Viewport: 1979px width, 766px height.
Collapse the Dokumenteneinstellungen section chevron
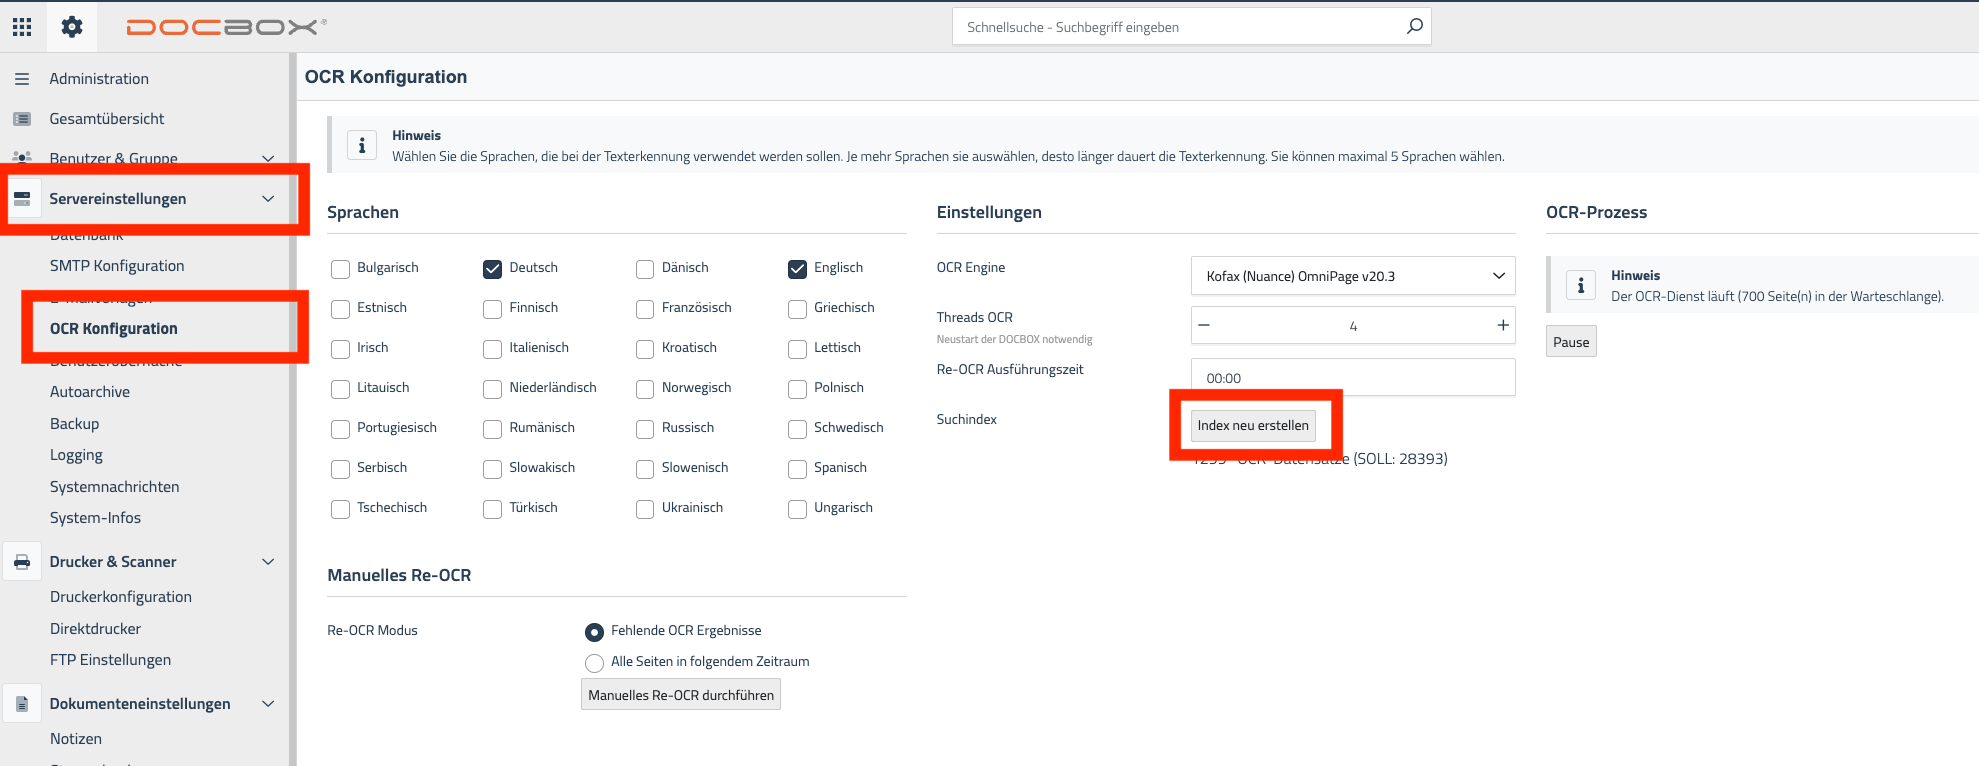pos(268,704)
